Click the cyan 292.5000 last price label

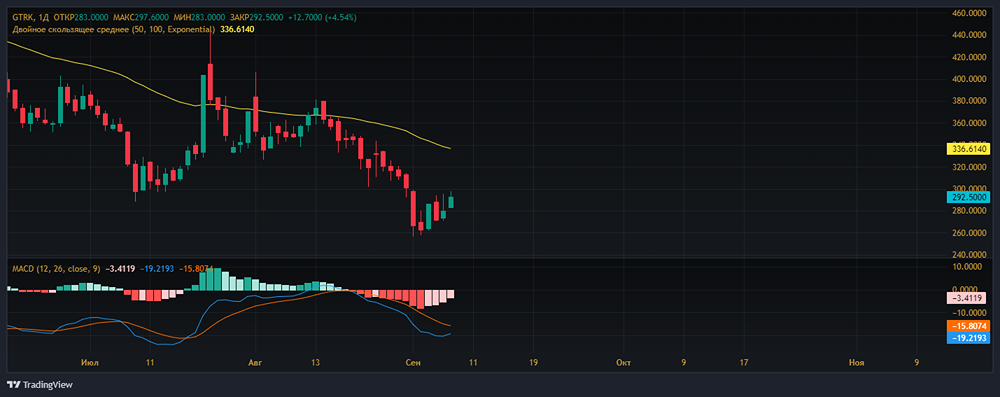(969, 197)
